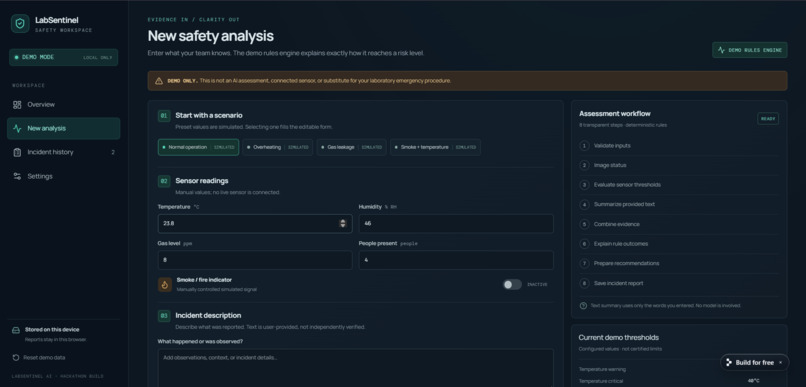
Task: Click the warning triangle icon in demo banner
Action: [159, 81]
